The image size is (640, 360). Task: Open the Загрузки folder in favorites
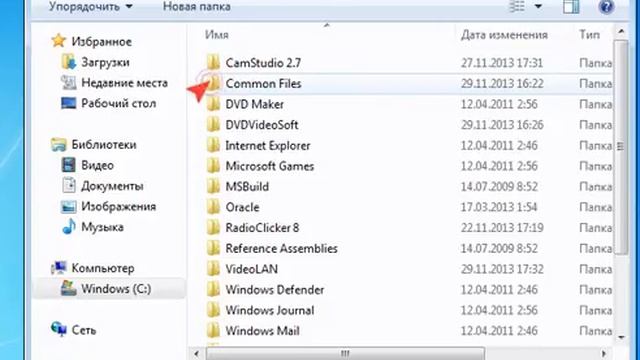(x=105, y=62)
